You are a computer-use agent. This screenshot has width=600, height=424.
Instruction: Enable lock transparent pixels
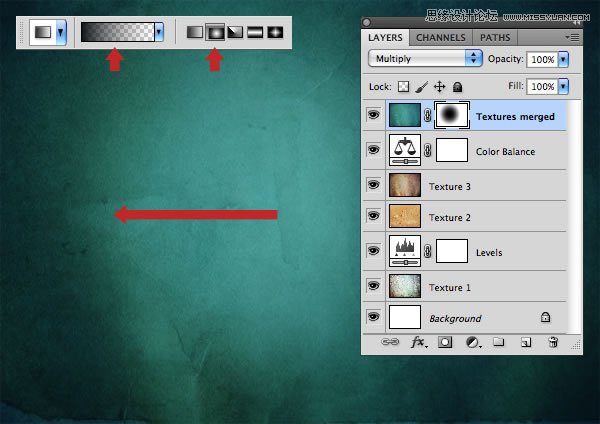click(405, 87)
